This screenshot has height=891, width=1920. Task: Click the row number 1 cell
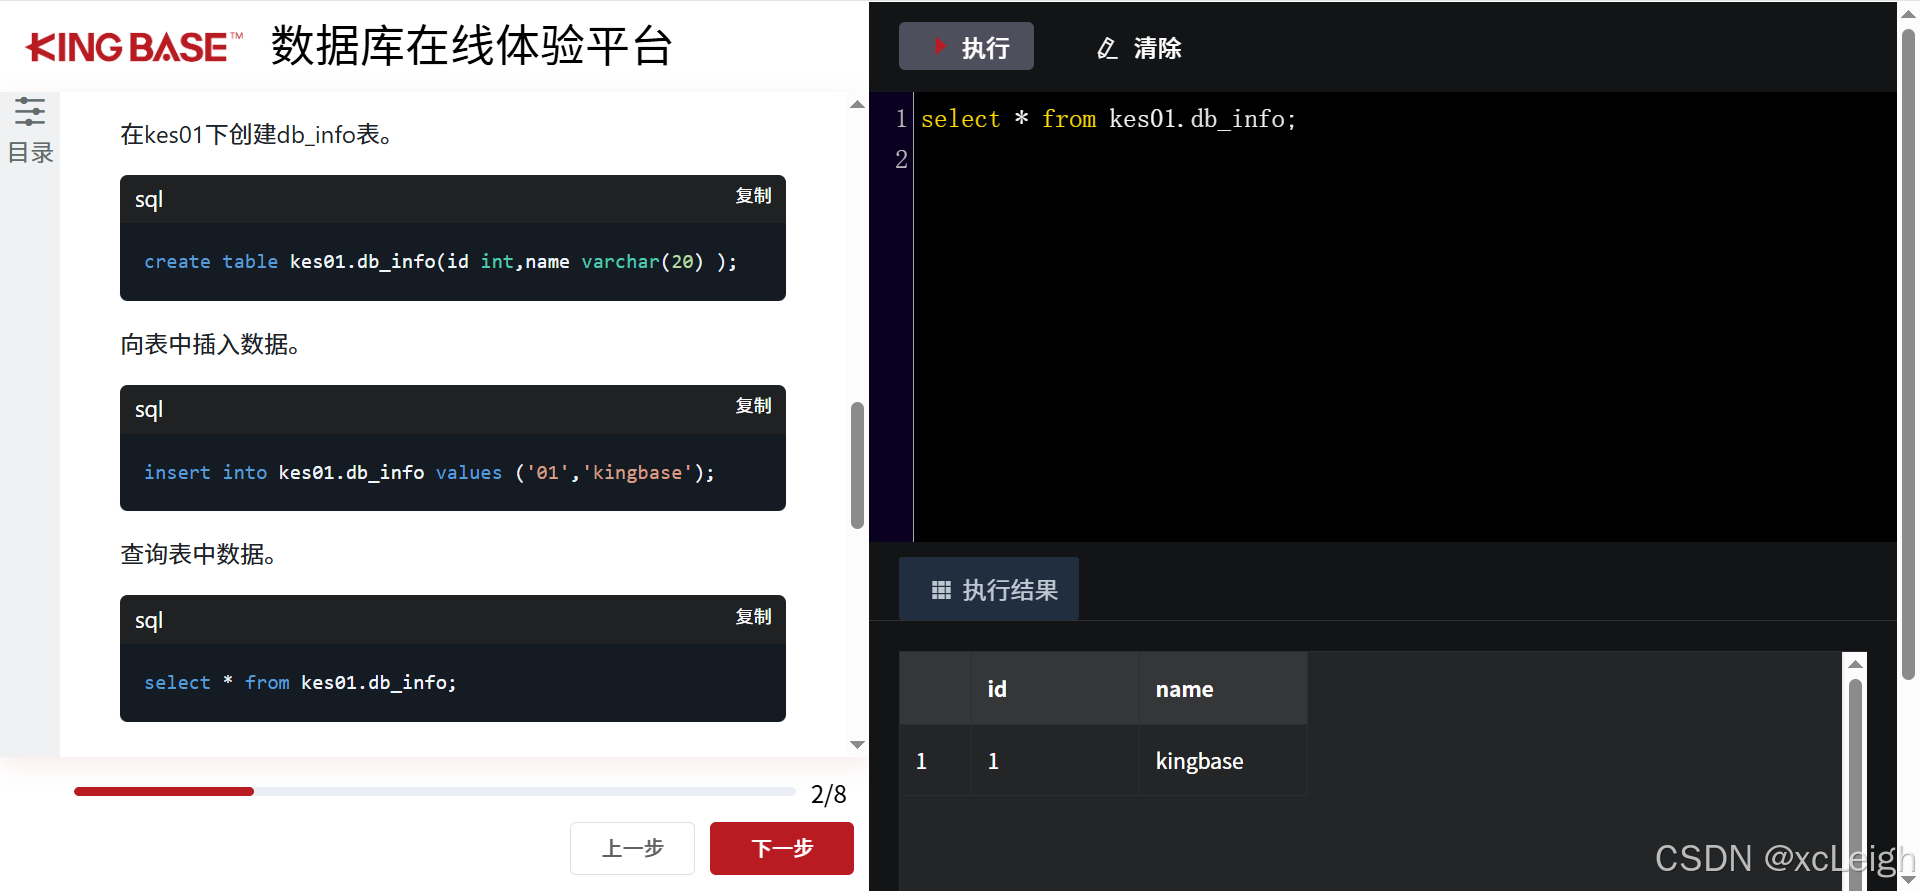(935, 761)
